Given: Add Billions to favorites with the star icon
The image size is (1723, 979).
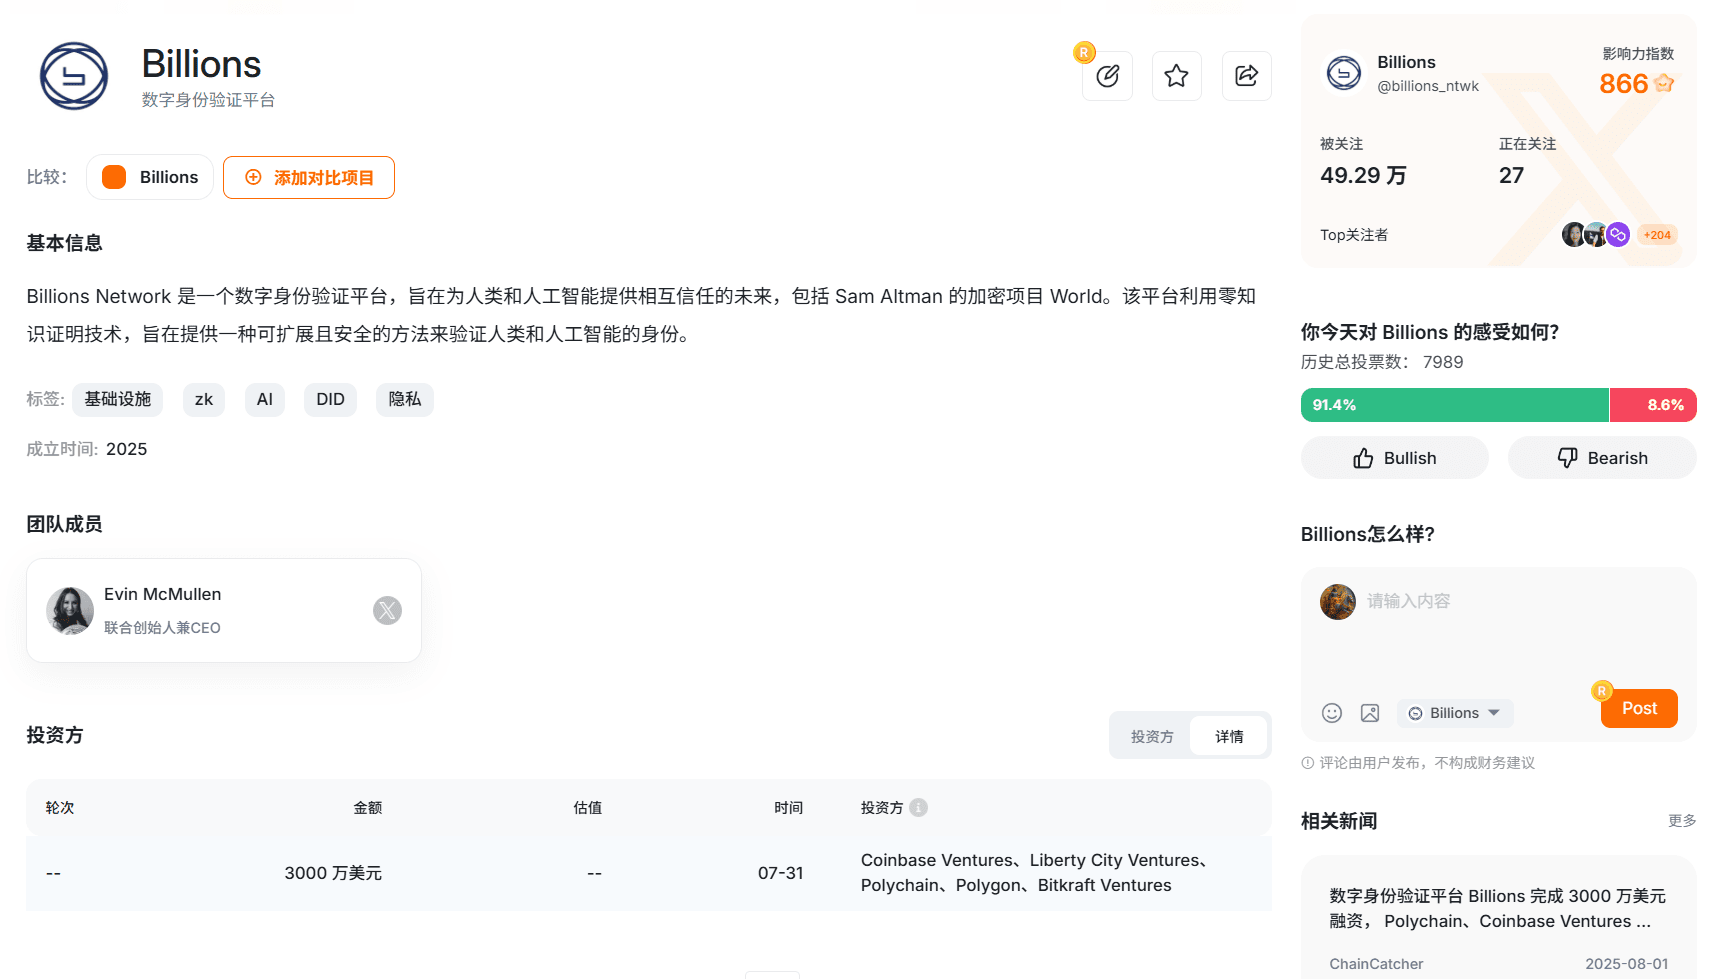Looking at the screenshot, I should coord(1177,76).
